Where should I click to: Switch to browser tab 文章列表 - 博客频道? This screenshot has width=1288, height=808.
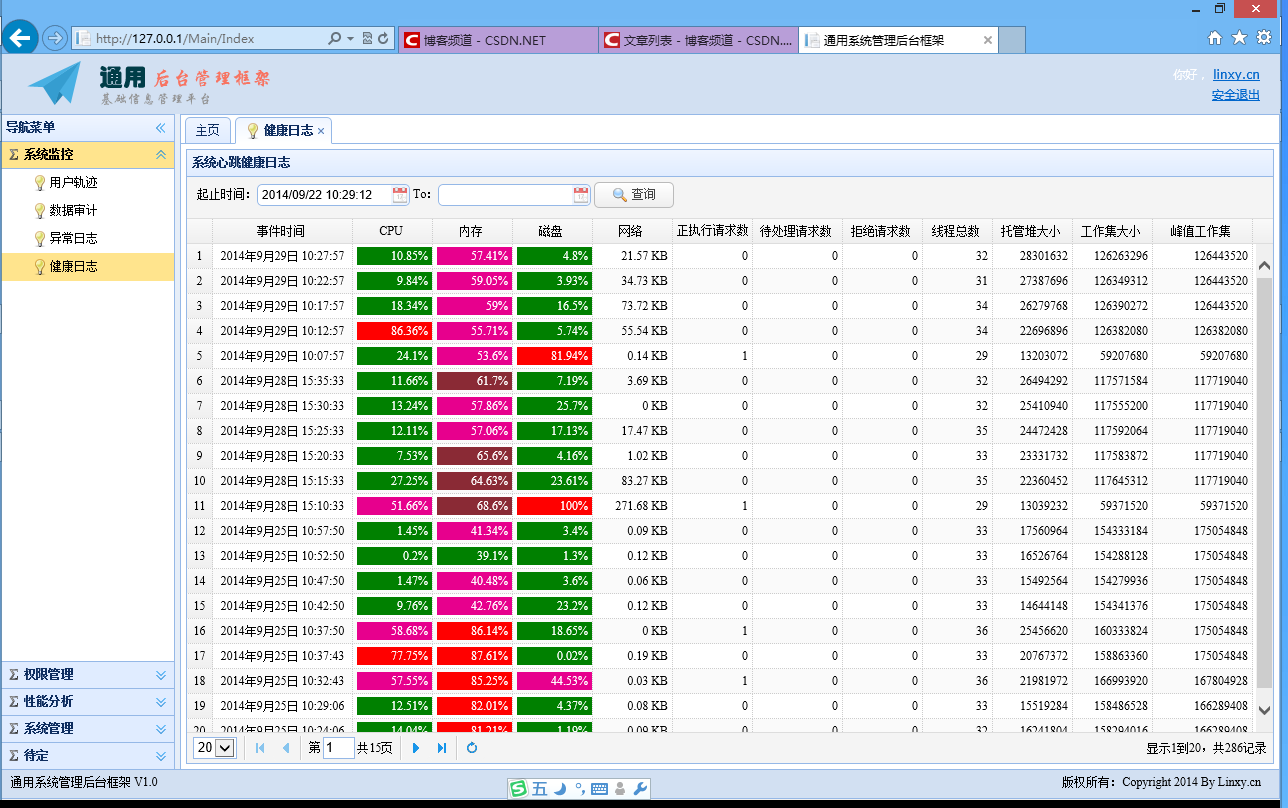coord(698,40)
